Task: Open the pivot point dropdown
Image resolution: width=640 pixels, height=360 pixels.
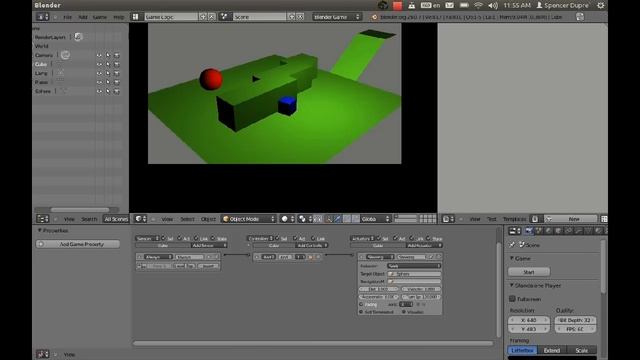Action: coord(305,219)
